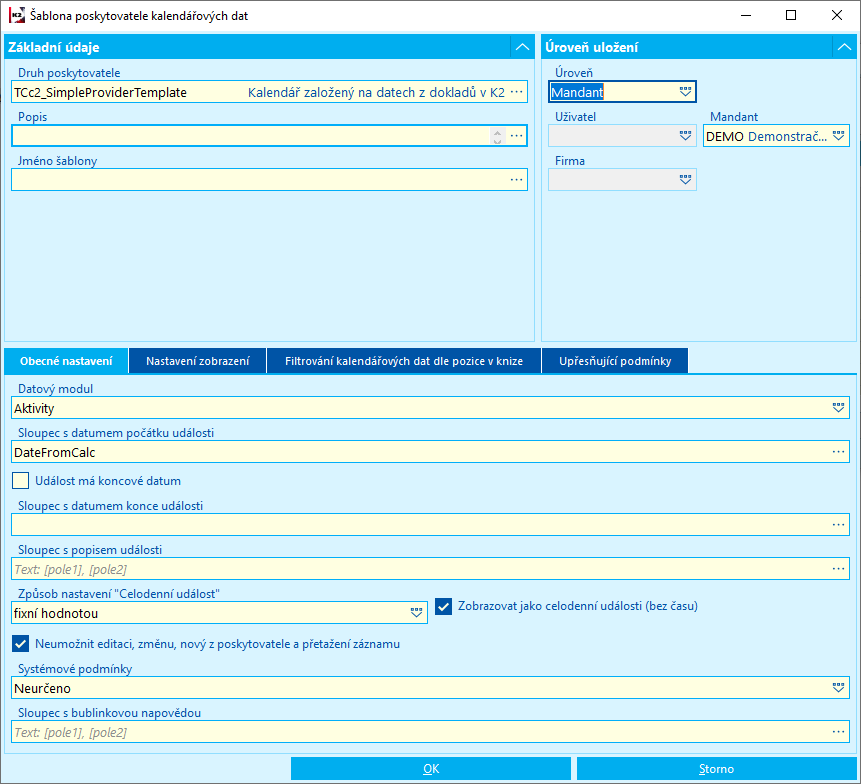Open ellipsis for Sloupec s datumem konce události

coord(838,525)
